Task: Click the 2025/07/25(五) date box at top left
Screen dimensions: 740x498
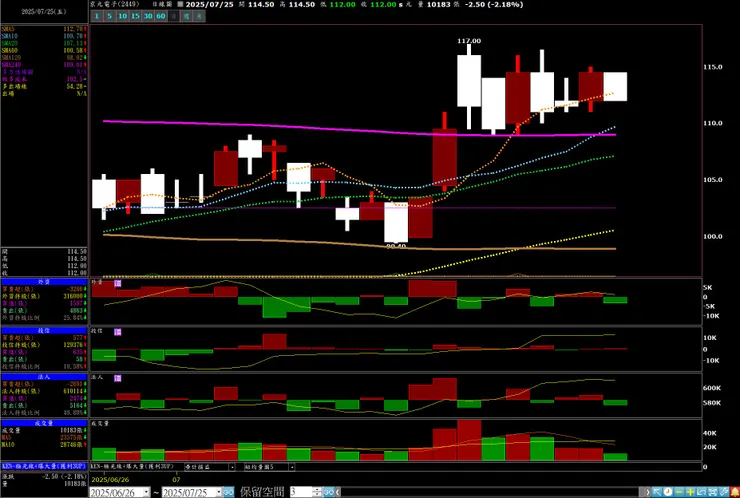Action: (x=44, y=12)
